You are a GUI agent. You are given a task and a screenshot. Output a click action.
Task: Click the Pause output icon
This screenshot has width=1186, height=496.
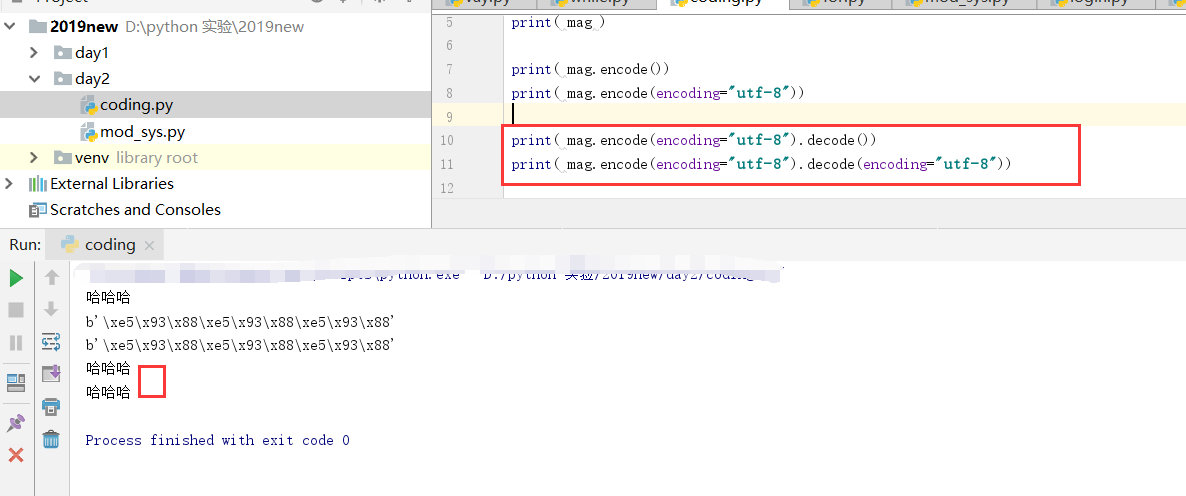click(x=16, y=343)
